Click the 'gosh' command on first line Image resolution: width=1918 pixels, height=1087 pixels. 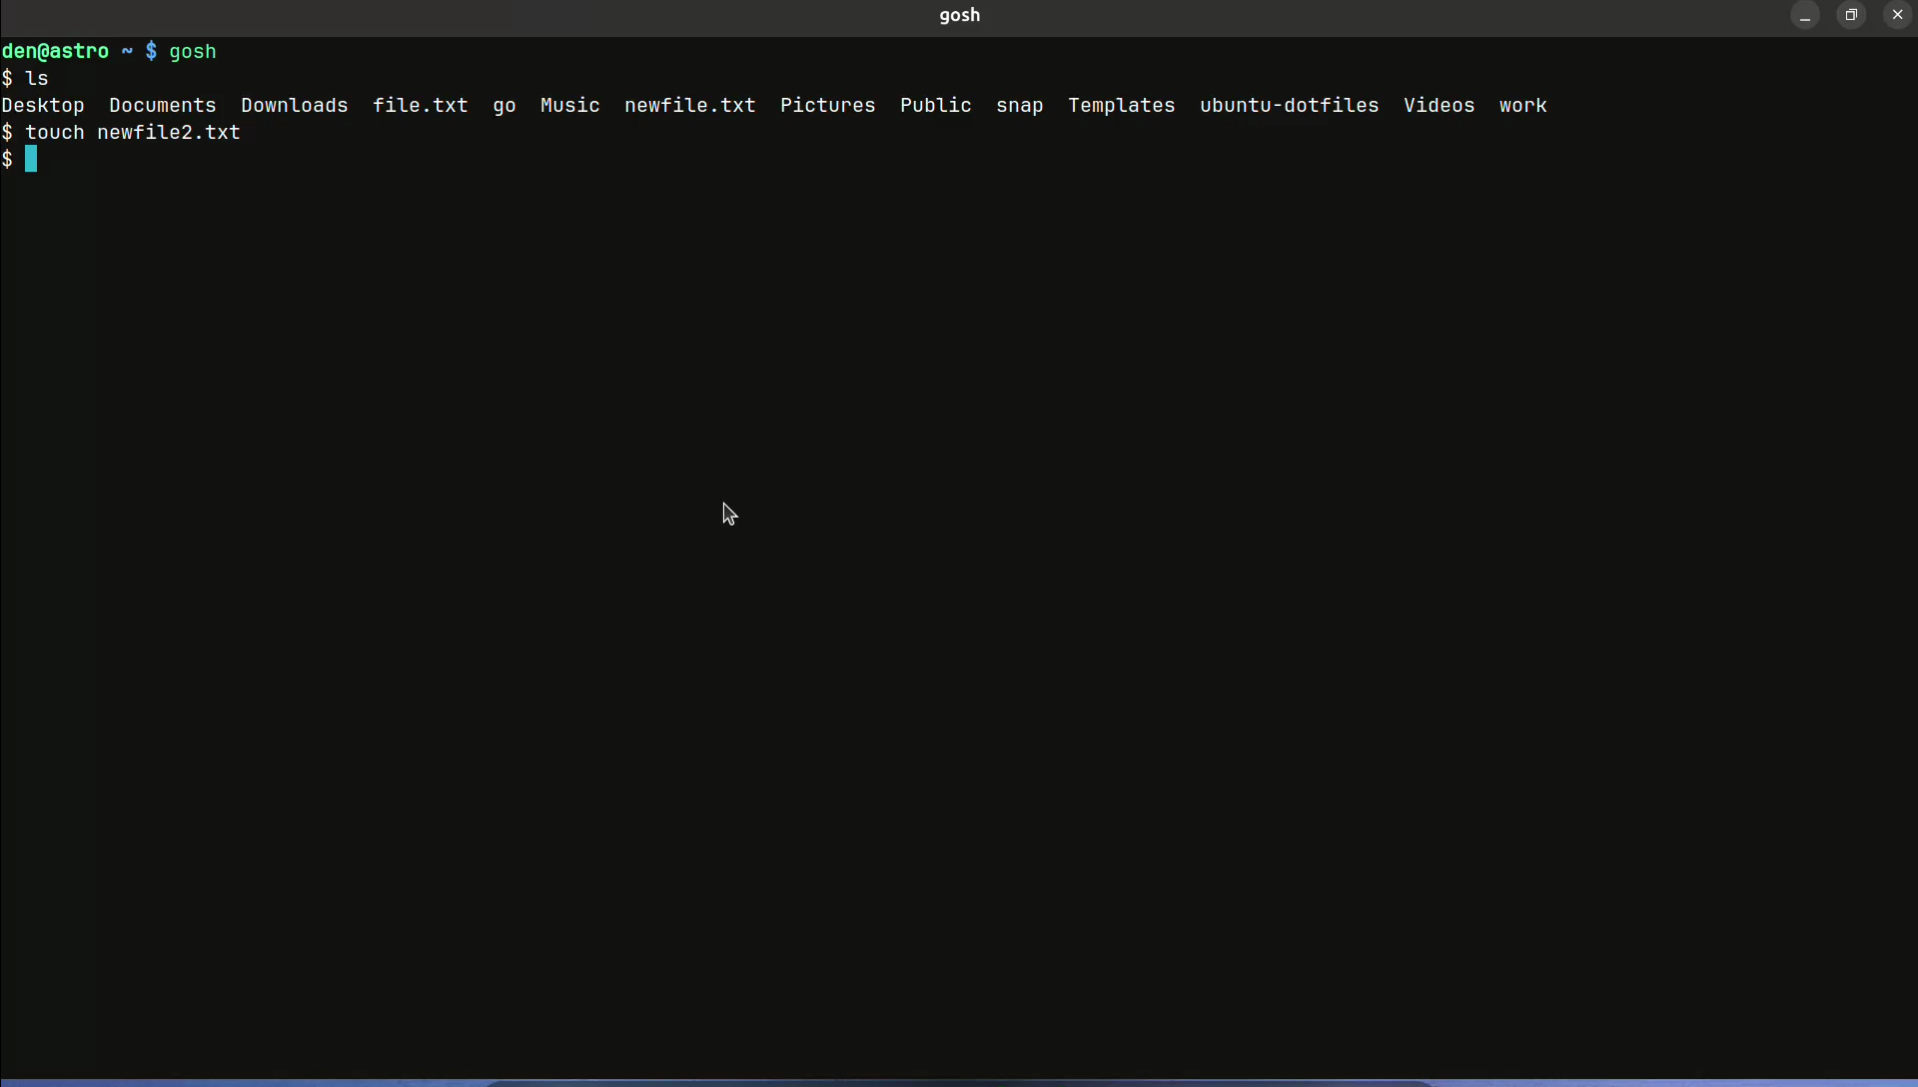(x=193, y=52)
